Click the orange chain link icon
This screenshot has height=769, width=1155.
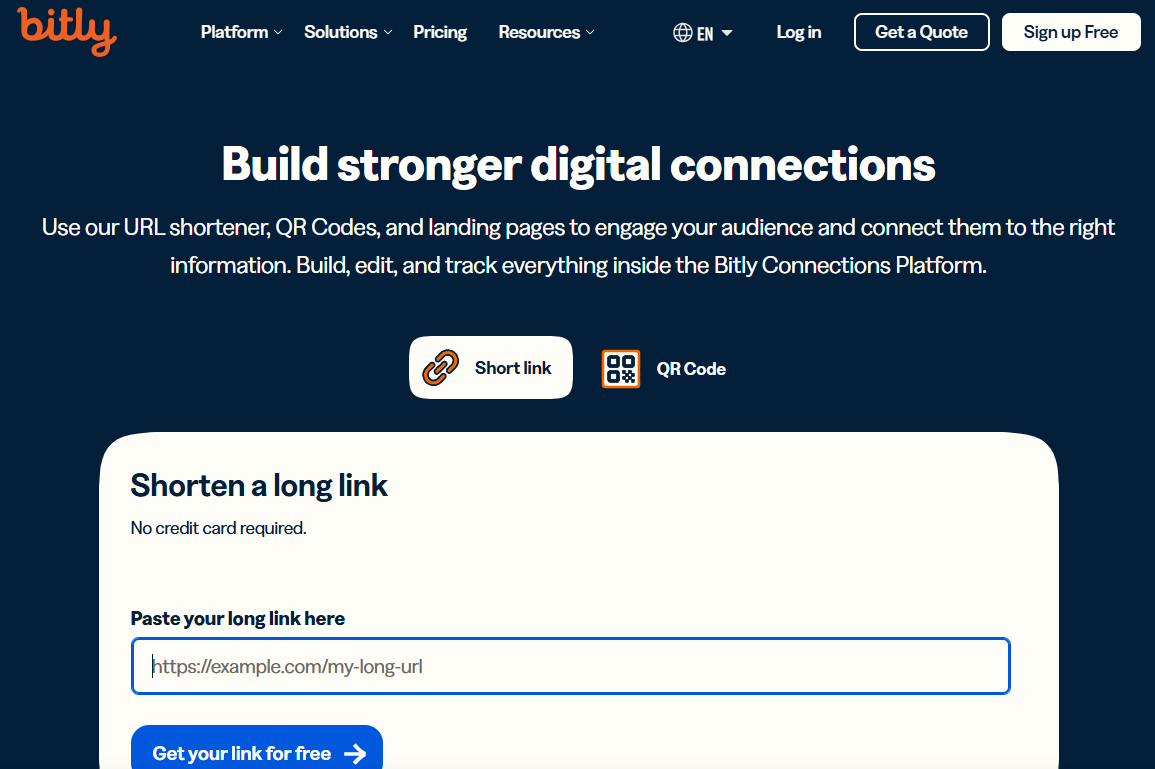click(440, 368)
